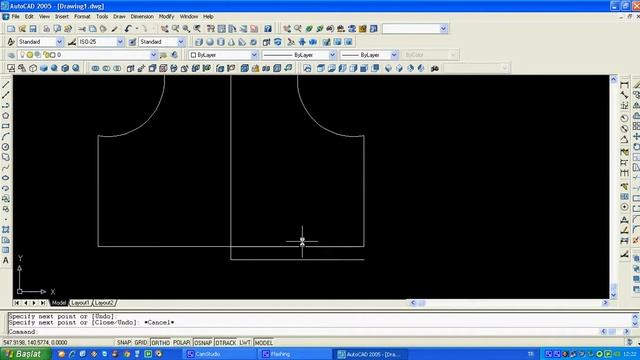Open the ISO-25 dimension style dropdown
The image size is (640, 360).
[120, 42]
